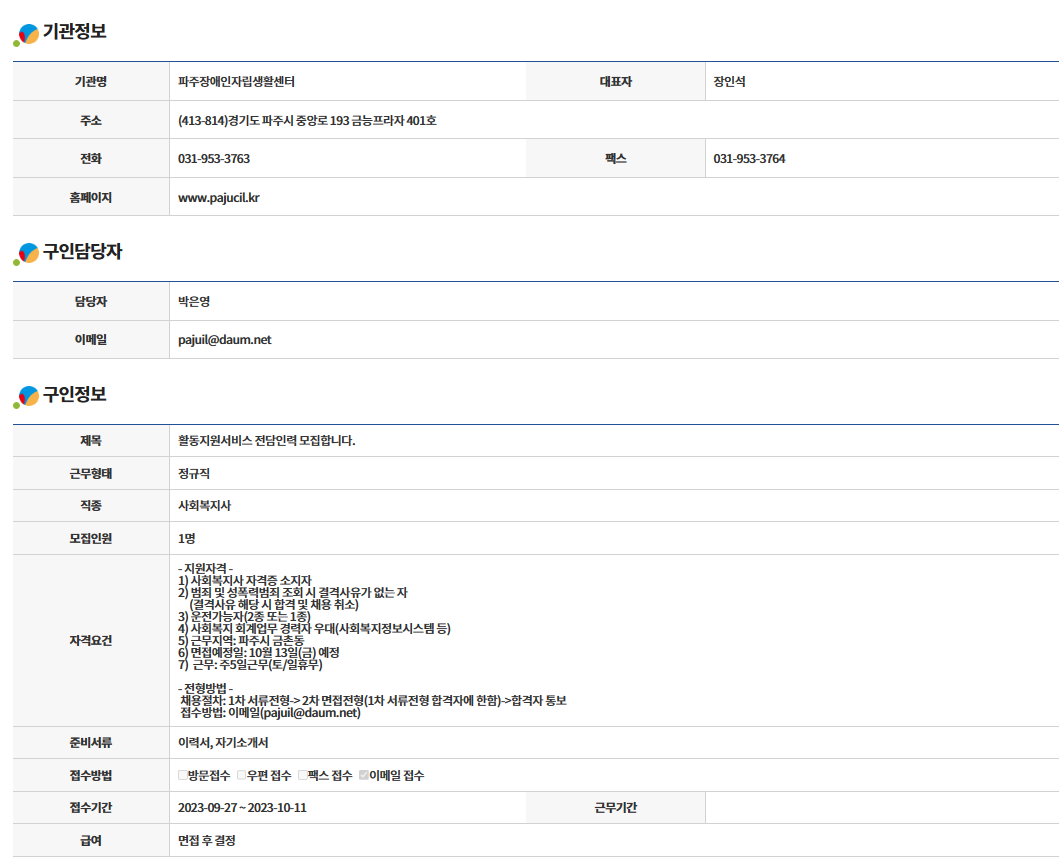Click the empty 근무기간 value cell
Screen dimensions: 1059x861
880,808
